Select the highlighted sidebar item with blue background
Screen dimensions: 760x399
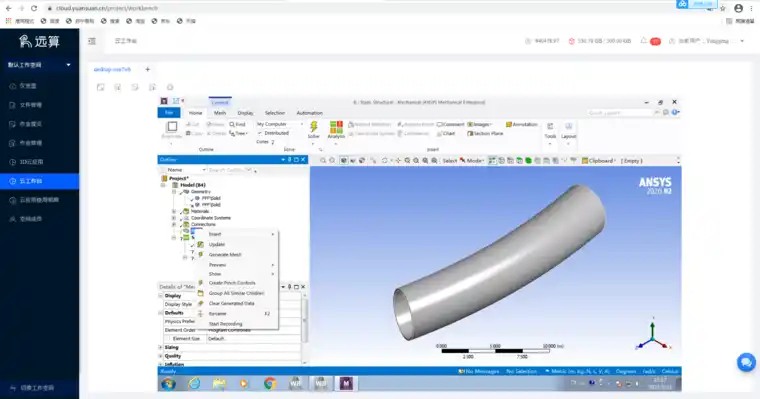[x=39, y=181]
